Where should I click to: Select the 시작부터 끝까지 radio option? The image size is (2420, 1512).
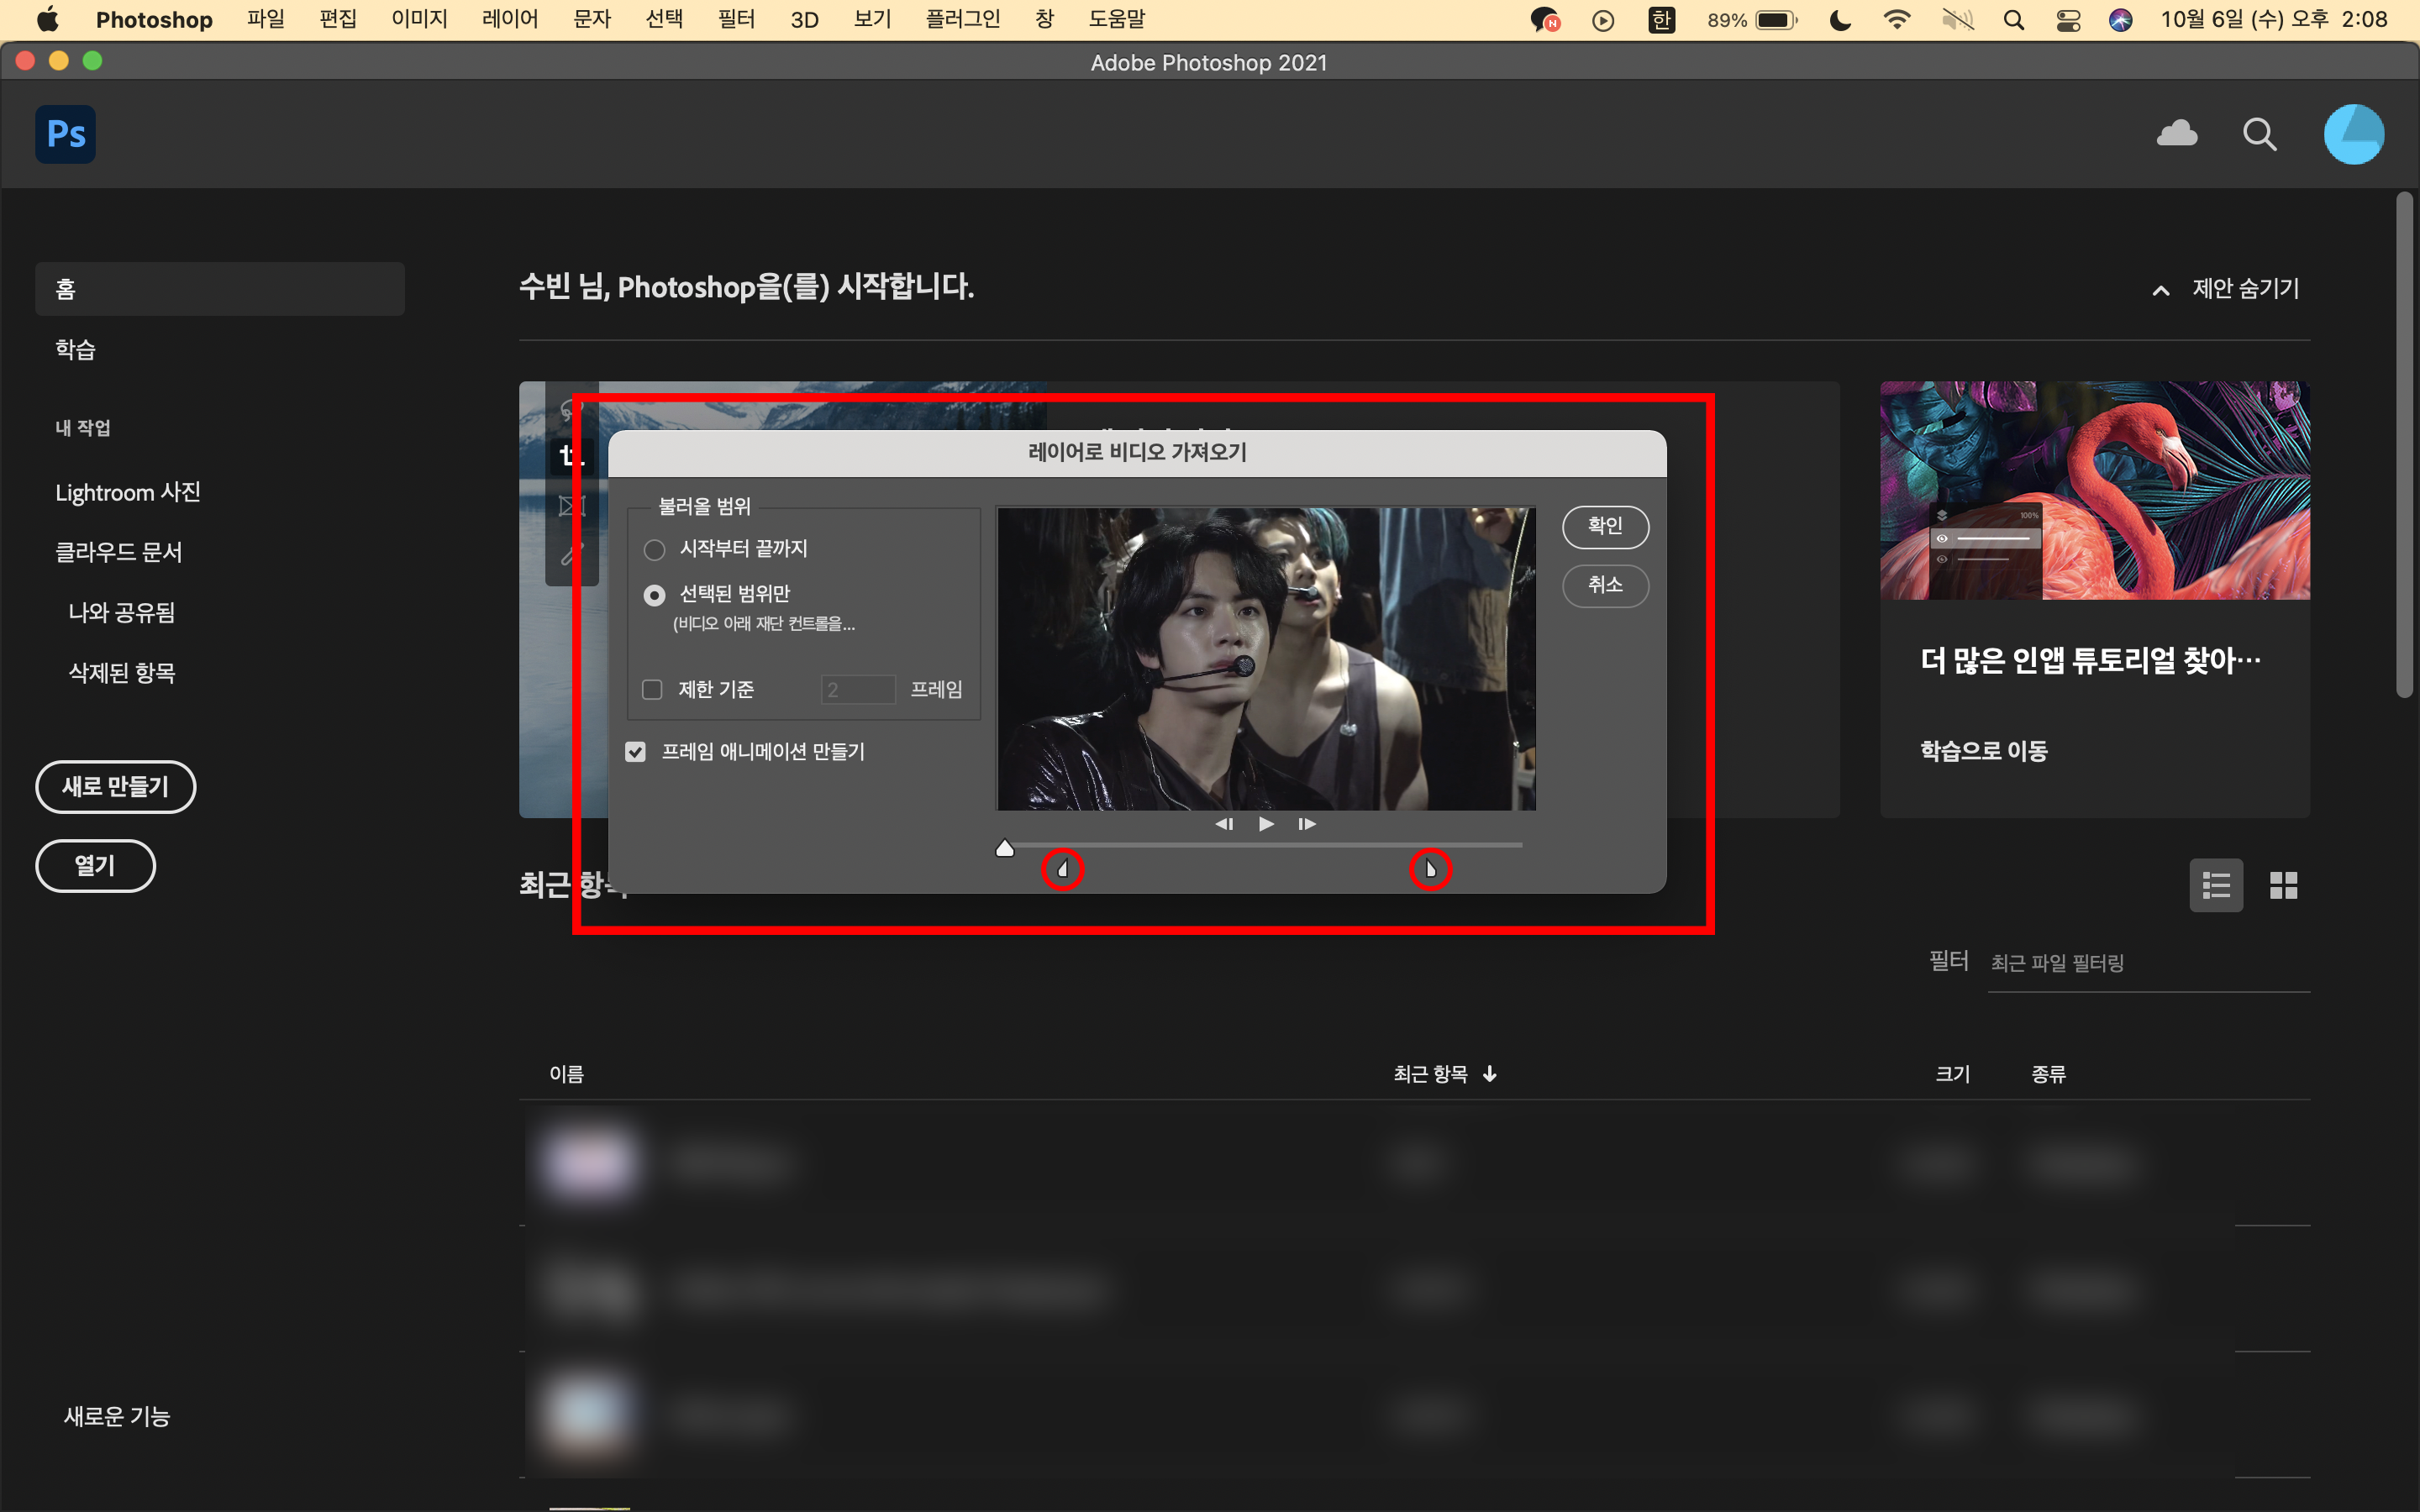click(x=654, y=550)
